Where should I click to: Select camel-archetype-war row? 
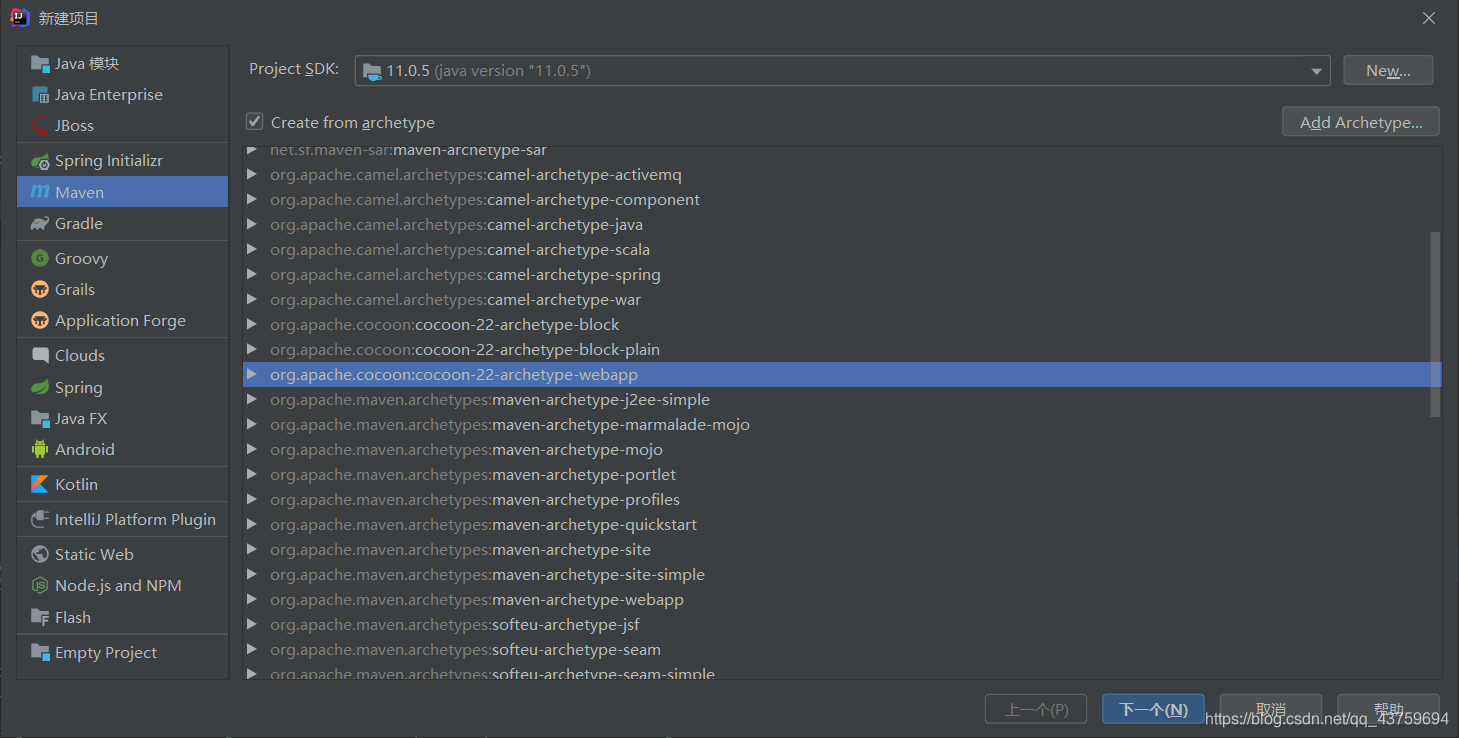coord(842,300)
